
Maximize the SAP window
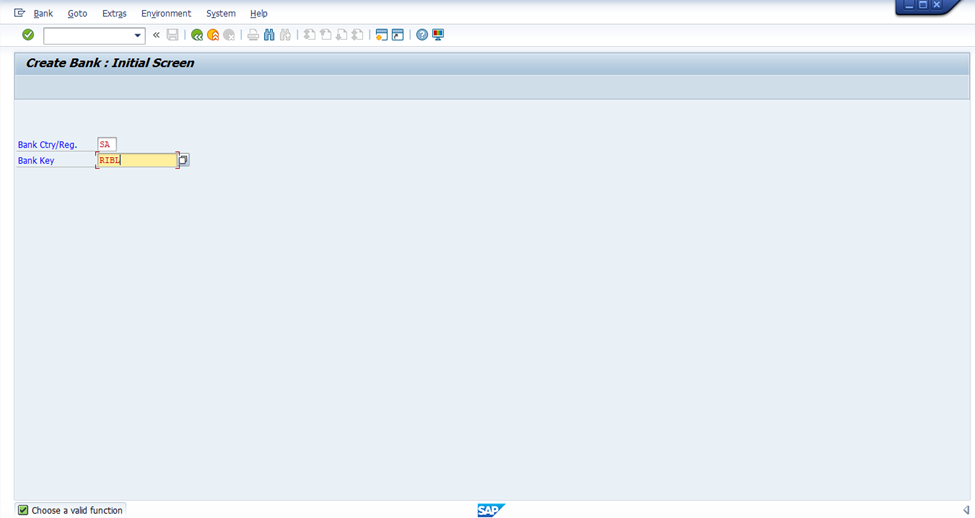pyautogui.click(x=923, y=5)
